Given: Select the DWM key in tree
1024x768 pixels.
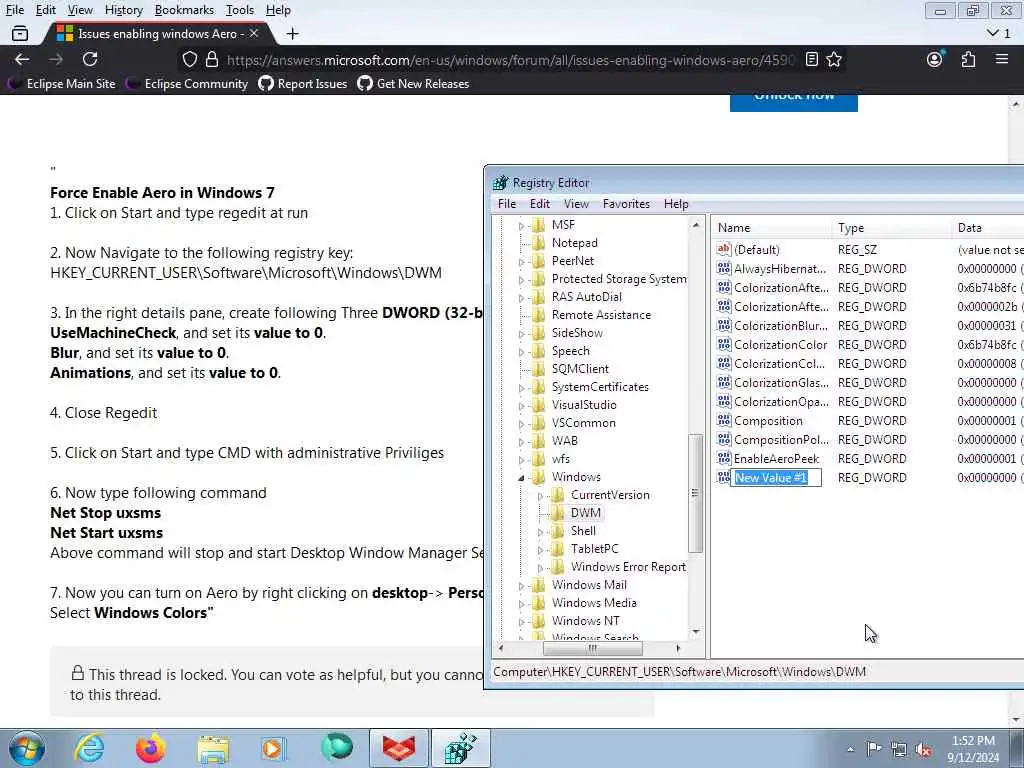Looking at the screenshot, I should [x=585, y=513].
